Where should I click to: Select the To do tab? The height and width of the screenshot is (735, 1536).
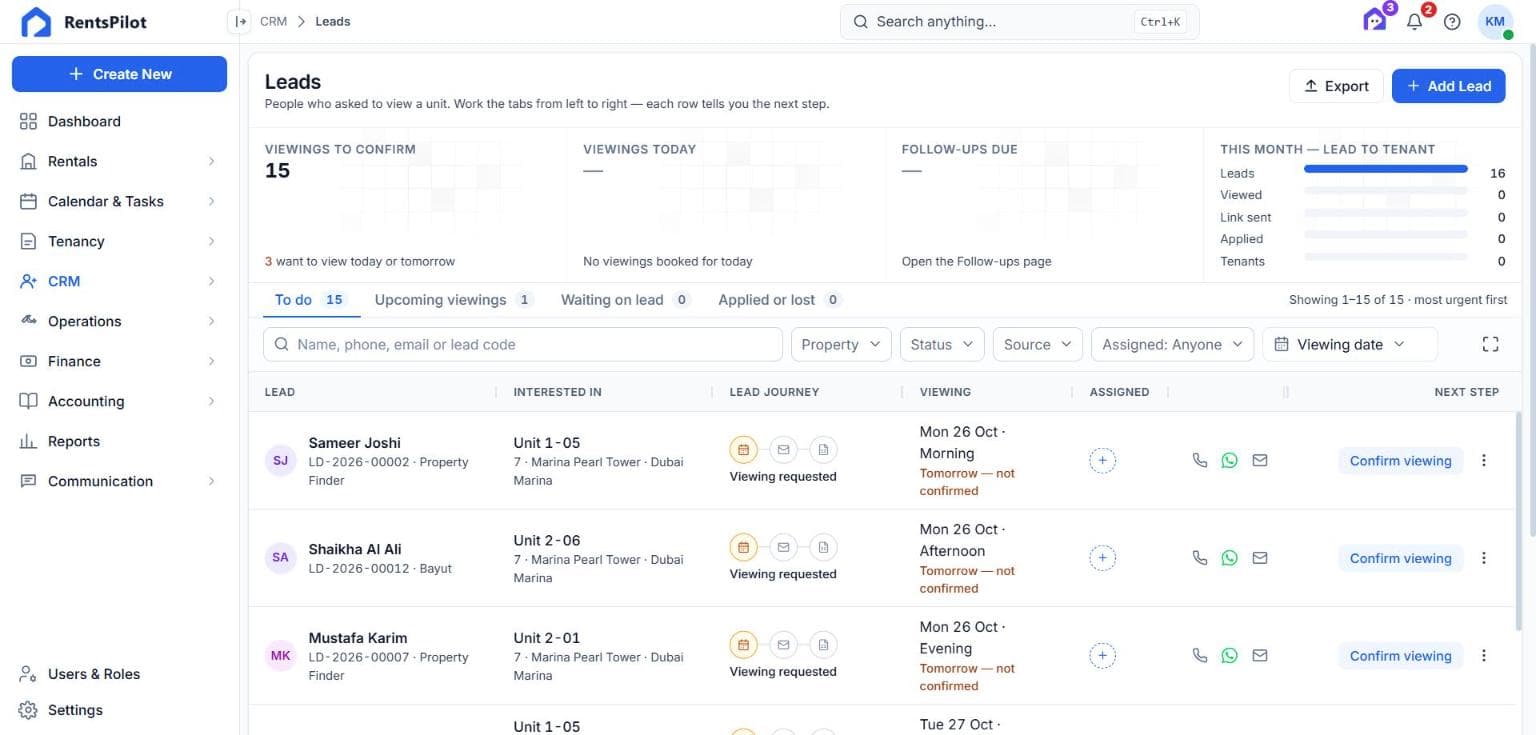coord(310,300)
